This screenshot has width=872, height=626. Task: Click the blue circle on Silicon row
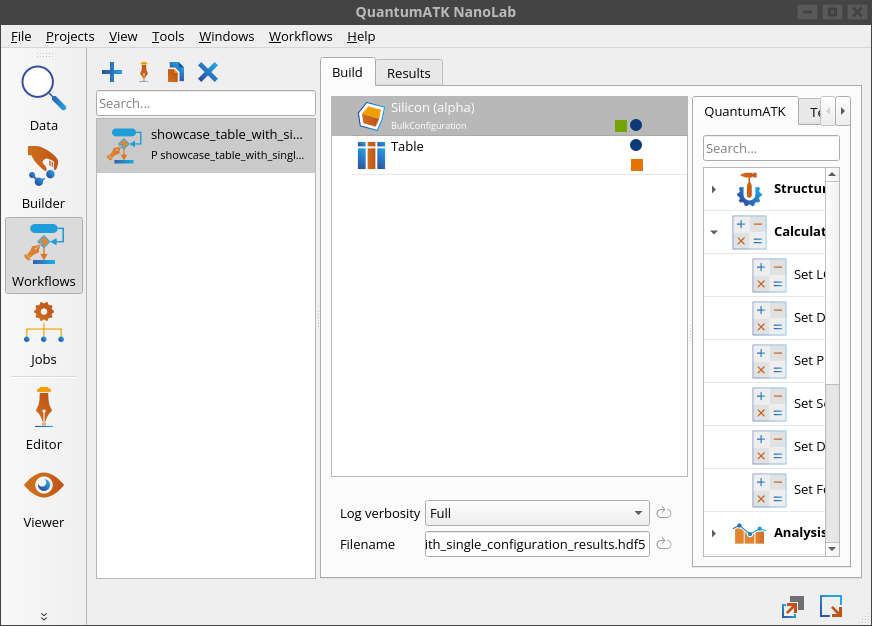click(x=636, y=126)
